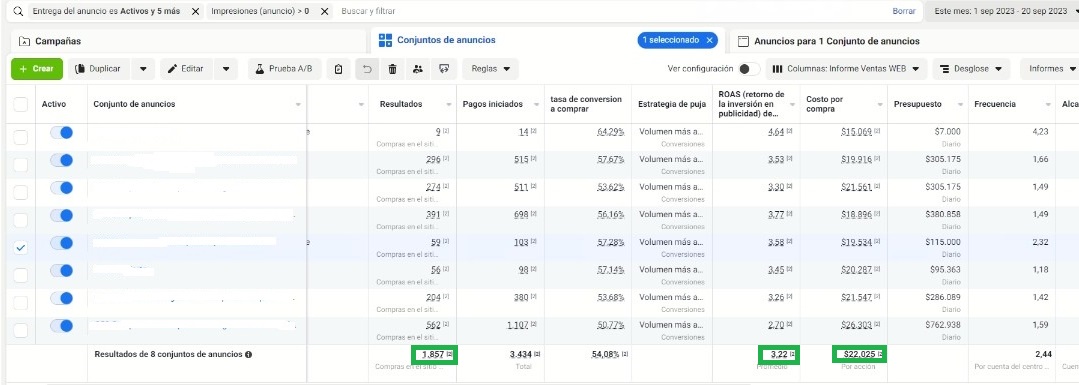Click the Duplicar button

(100, 69)
